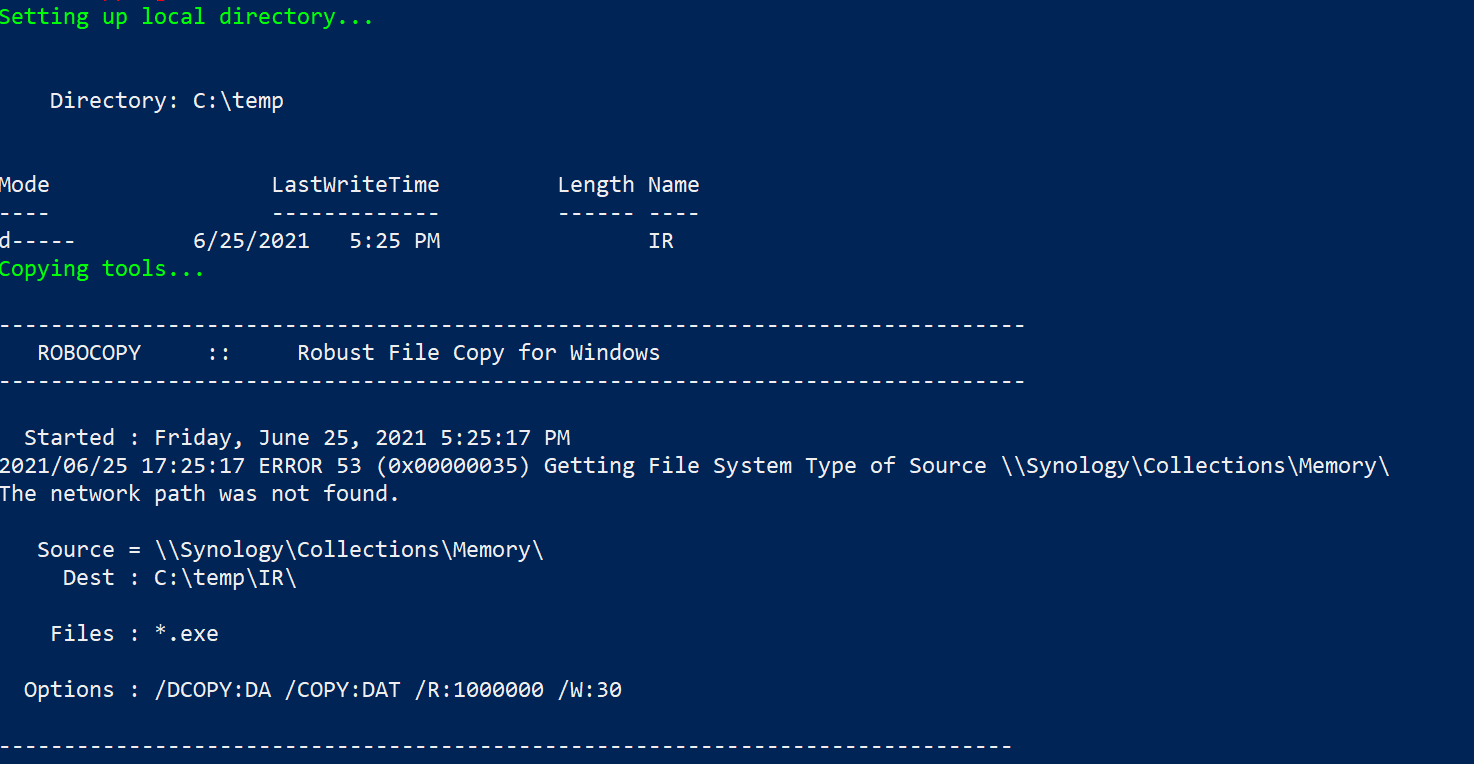
Task: Click the 'Length' column header
Action: point(596,185)
